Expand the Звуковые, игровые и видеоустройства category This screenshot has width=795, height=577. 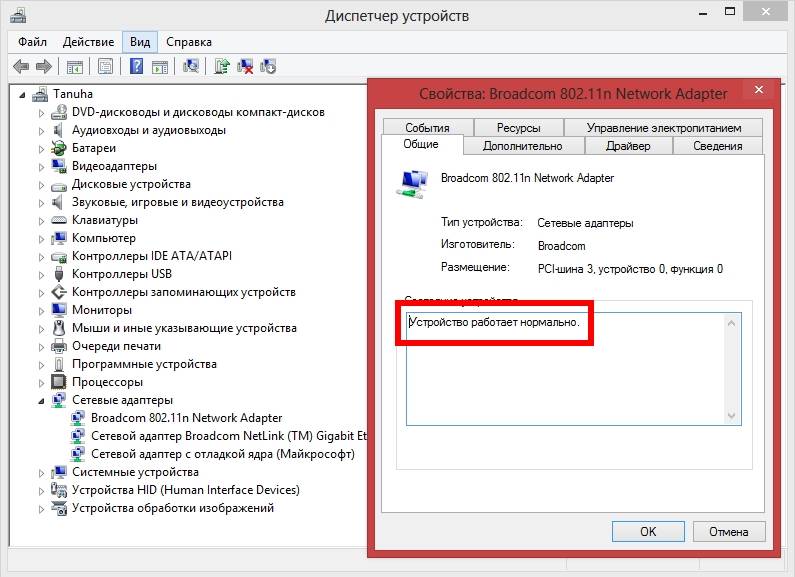tap(41, 203)
